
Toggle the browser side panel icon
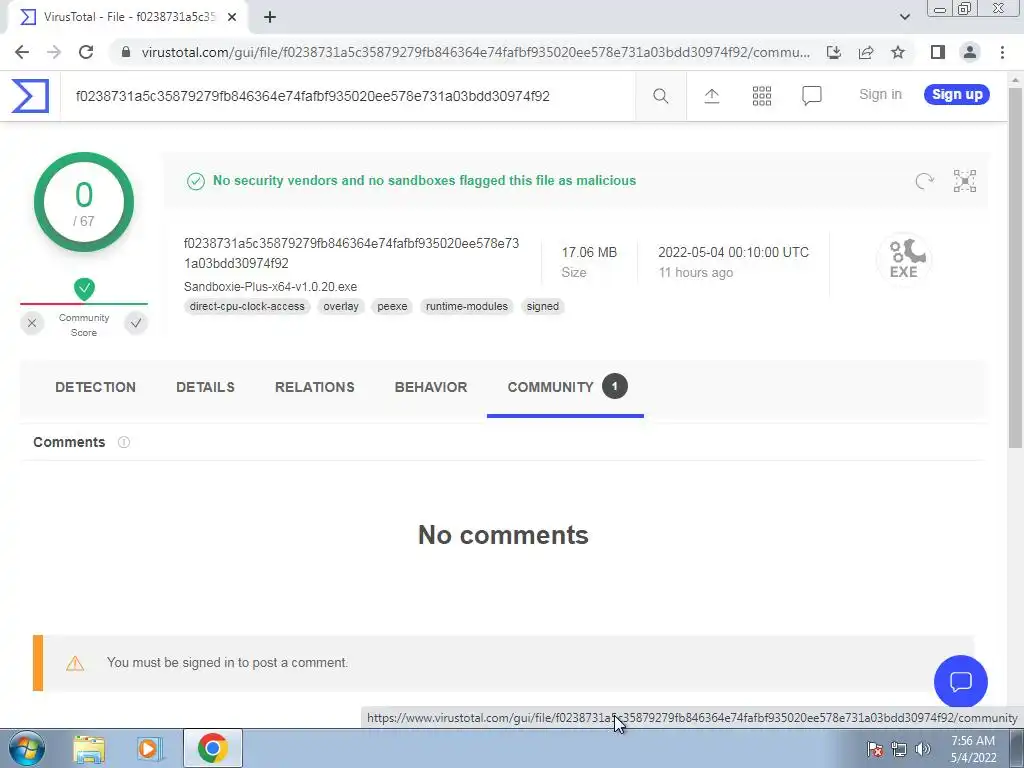click(x=938, y=52)
